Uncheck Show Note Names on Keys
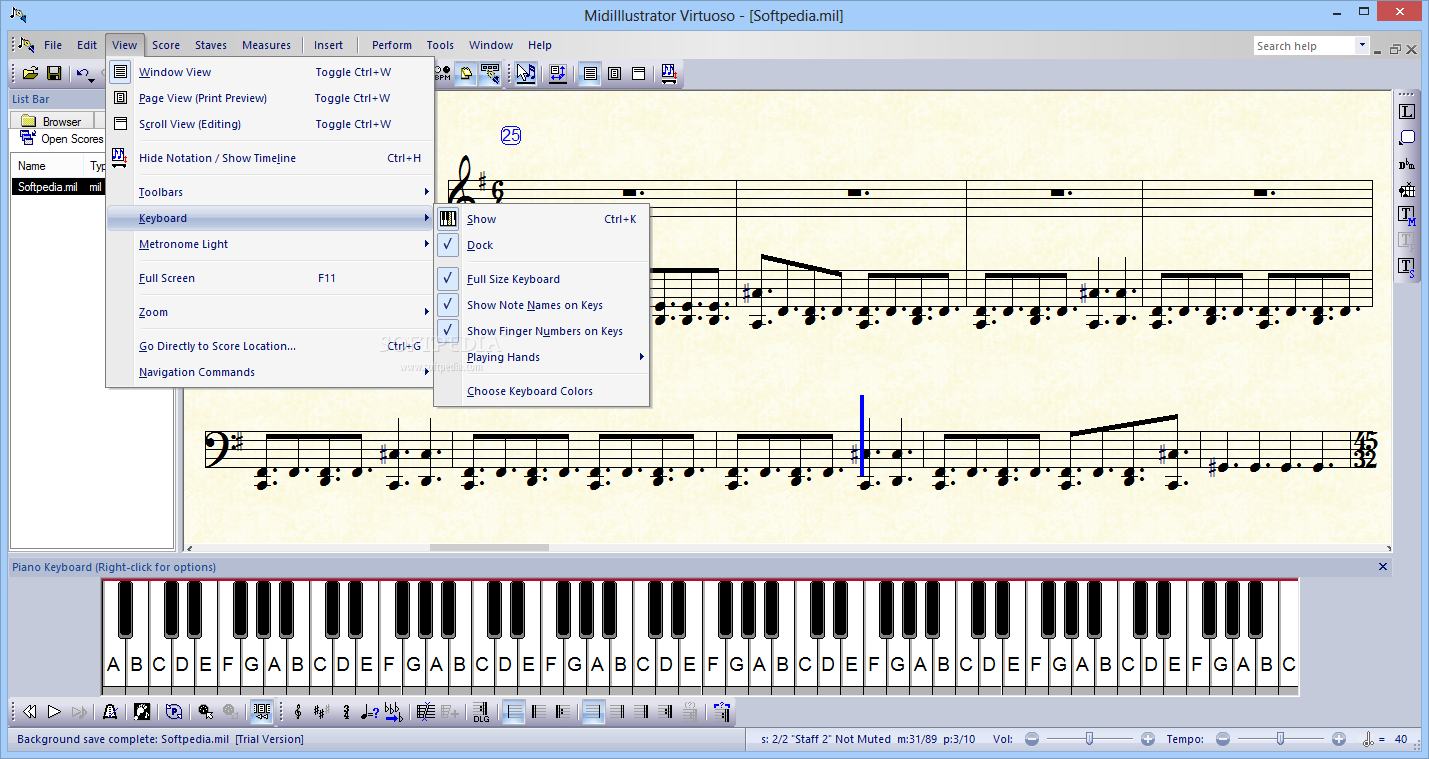This screenshot has height=759, width=1429. coord(541,305)
